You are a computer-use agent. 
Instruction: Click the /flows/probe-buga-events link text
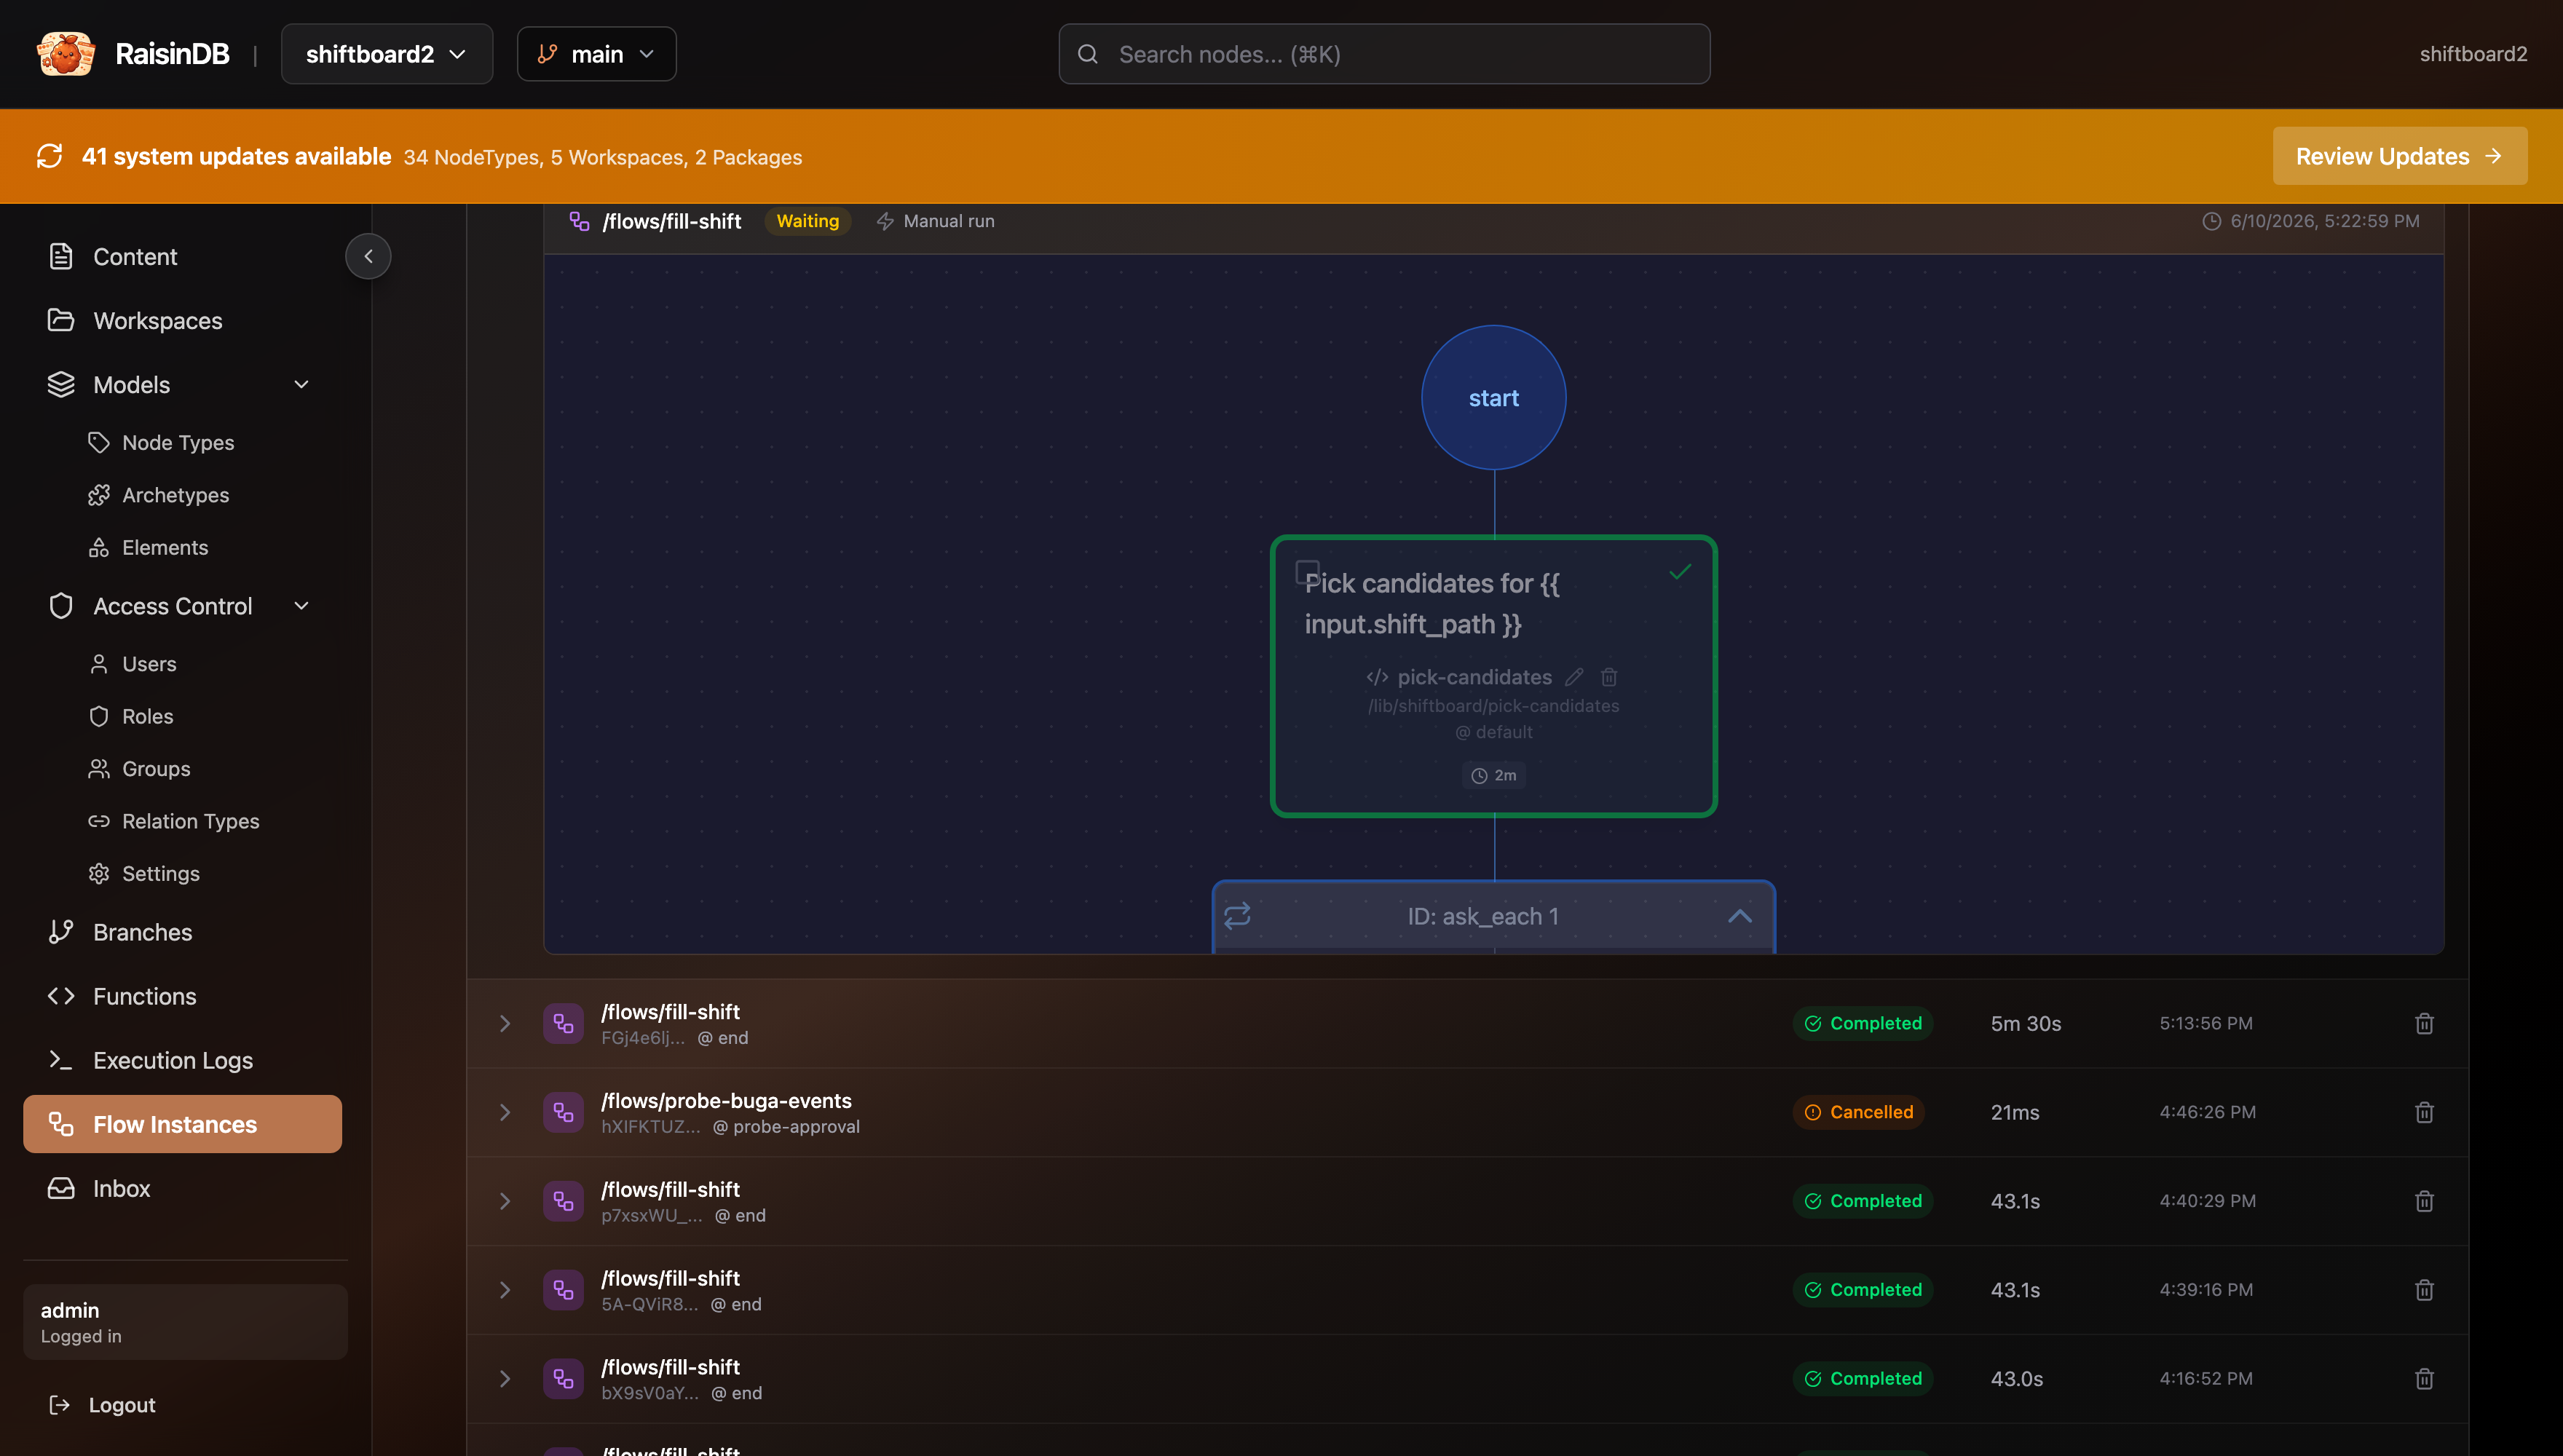pos(726,1100)
